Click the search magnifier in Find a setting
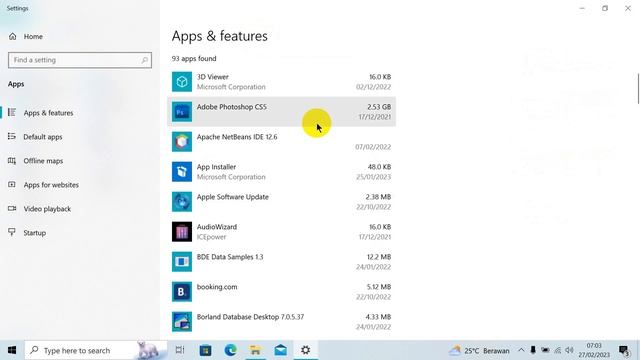This screenshot has height=360, width=640. tap(144, 60)
